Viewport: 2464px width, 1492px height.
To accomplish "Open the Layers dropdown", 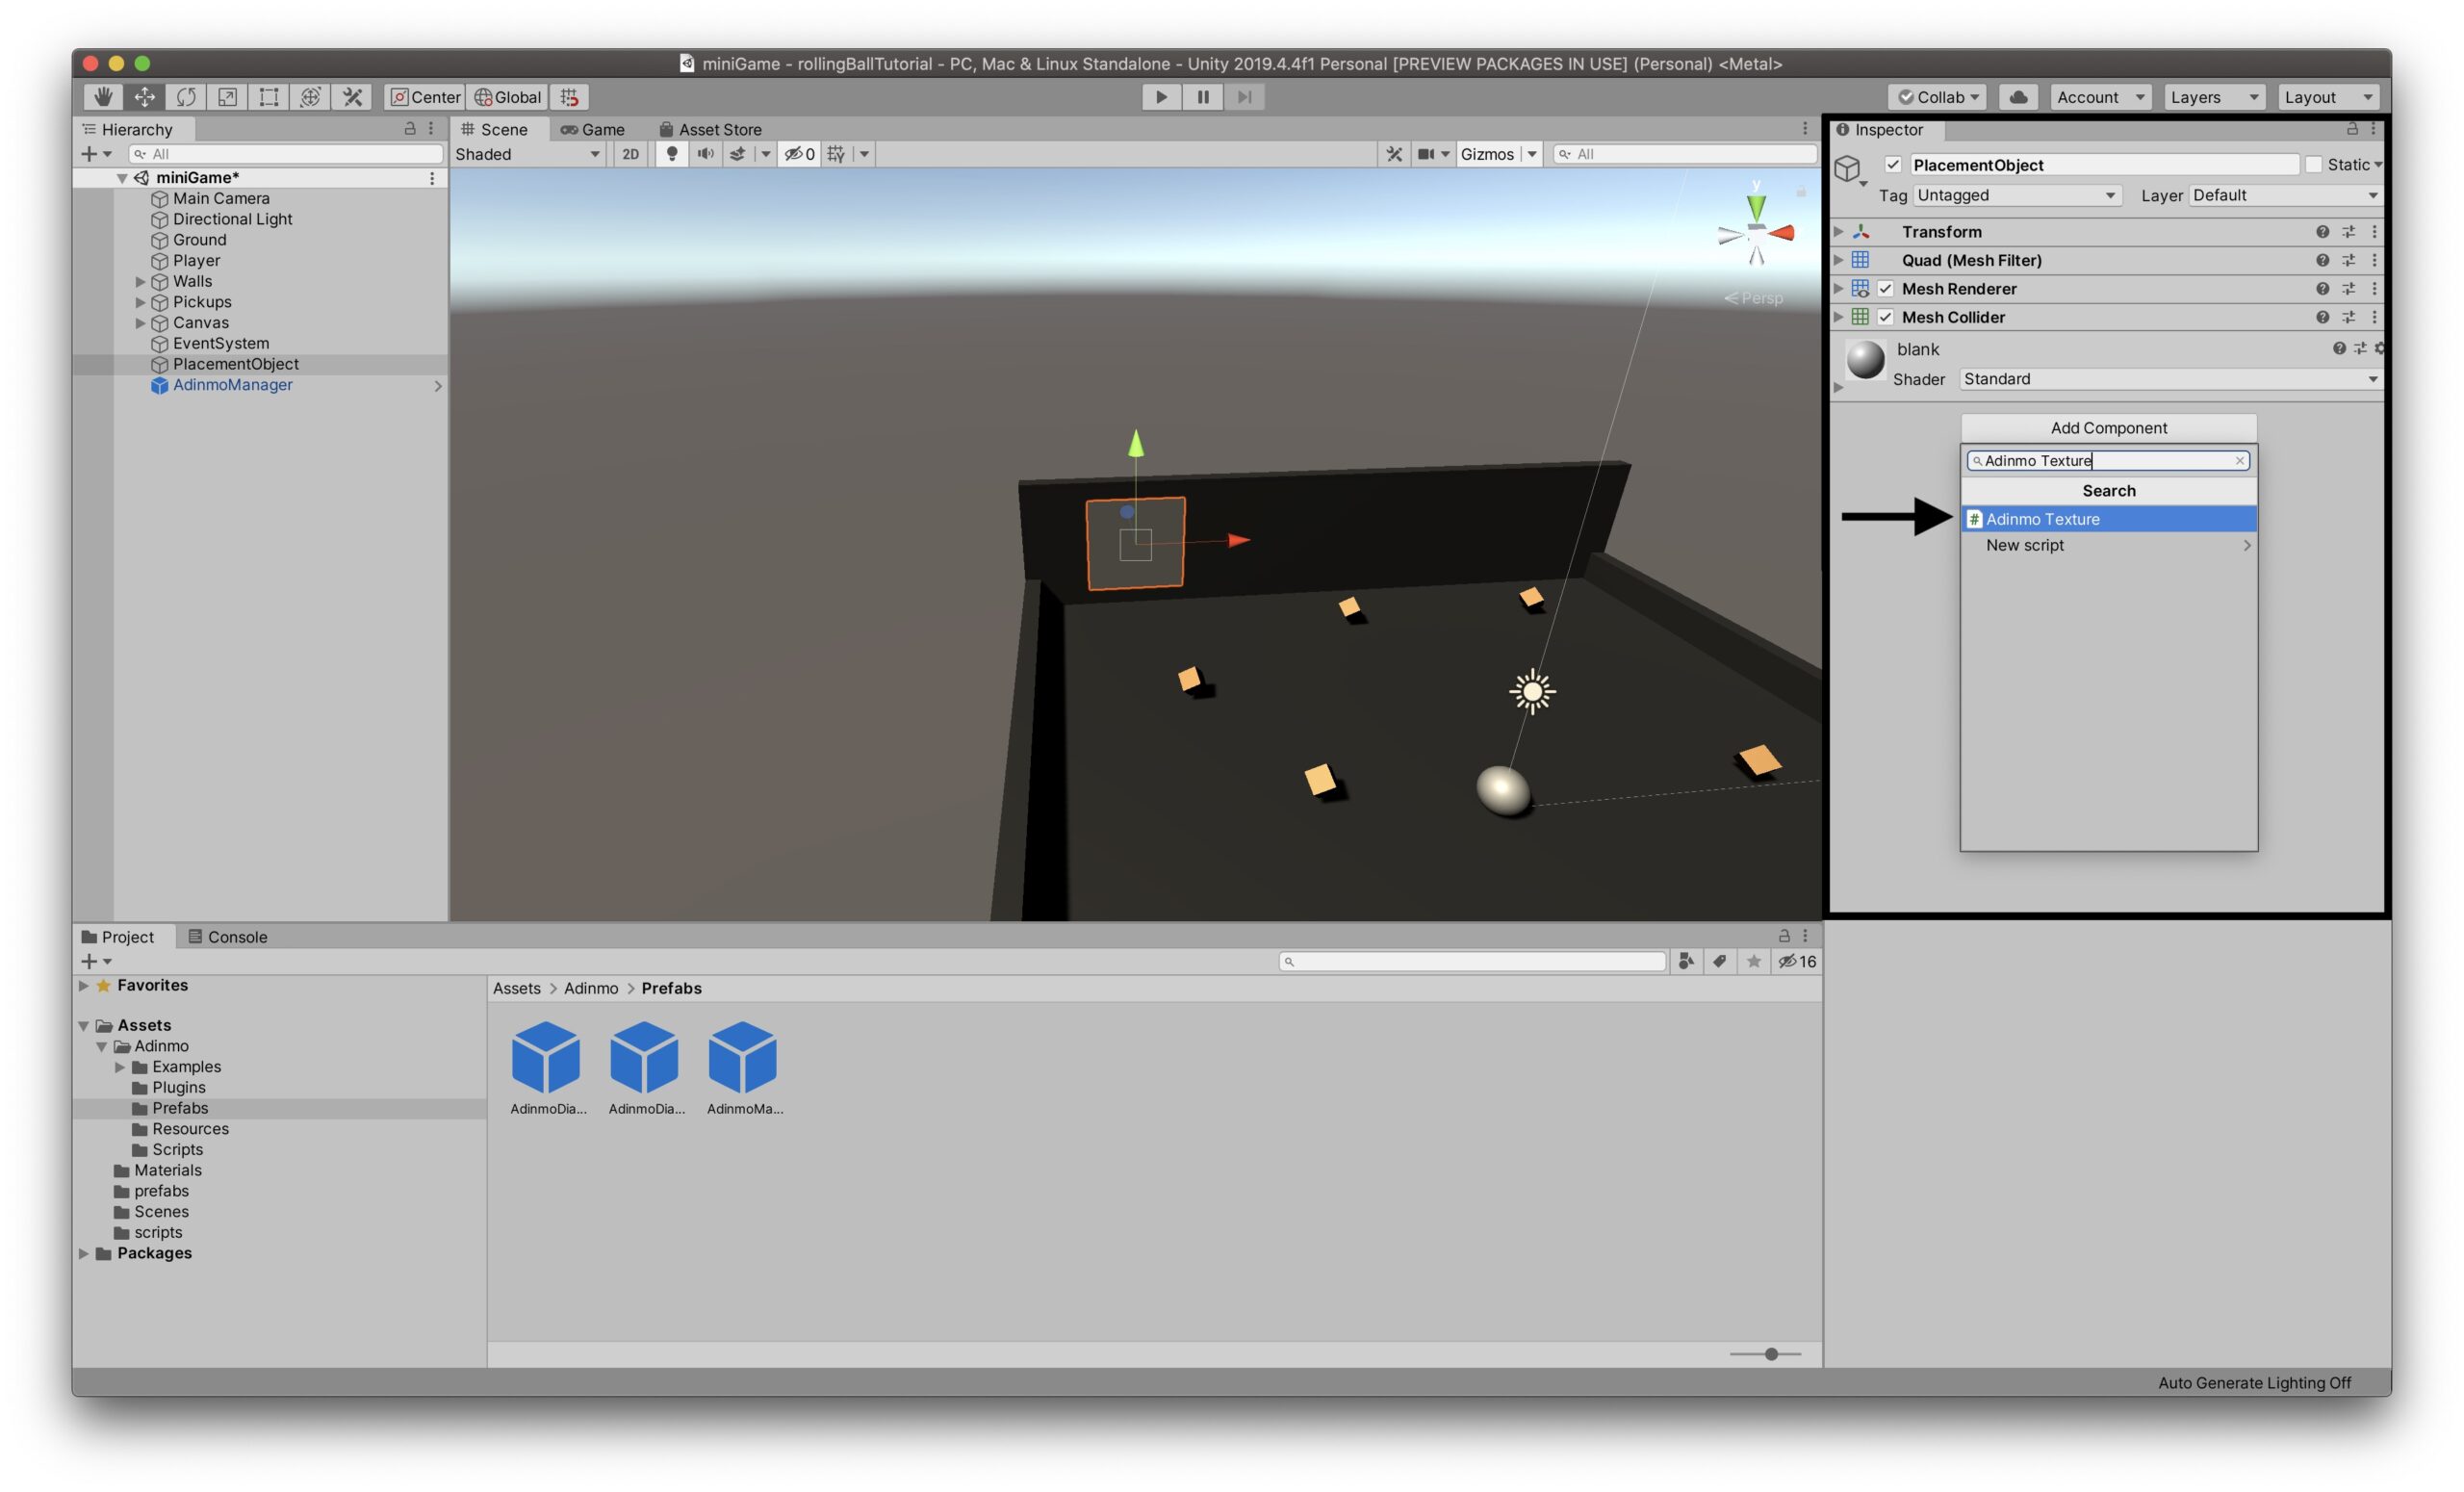I will click(2214, 97).
